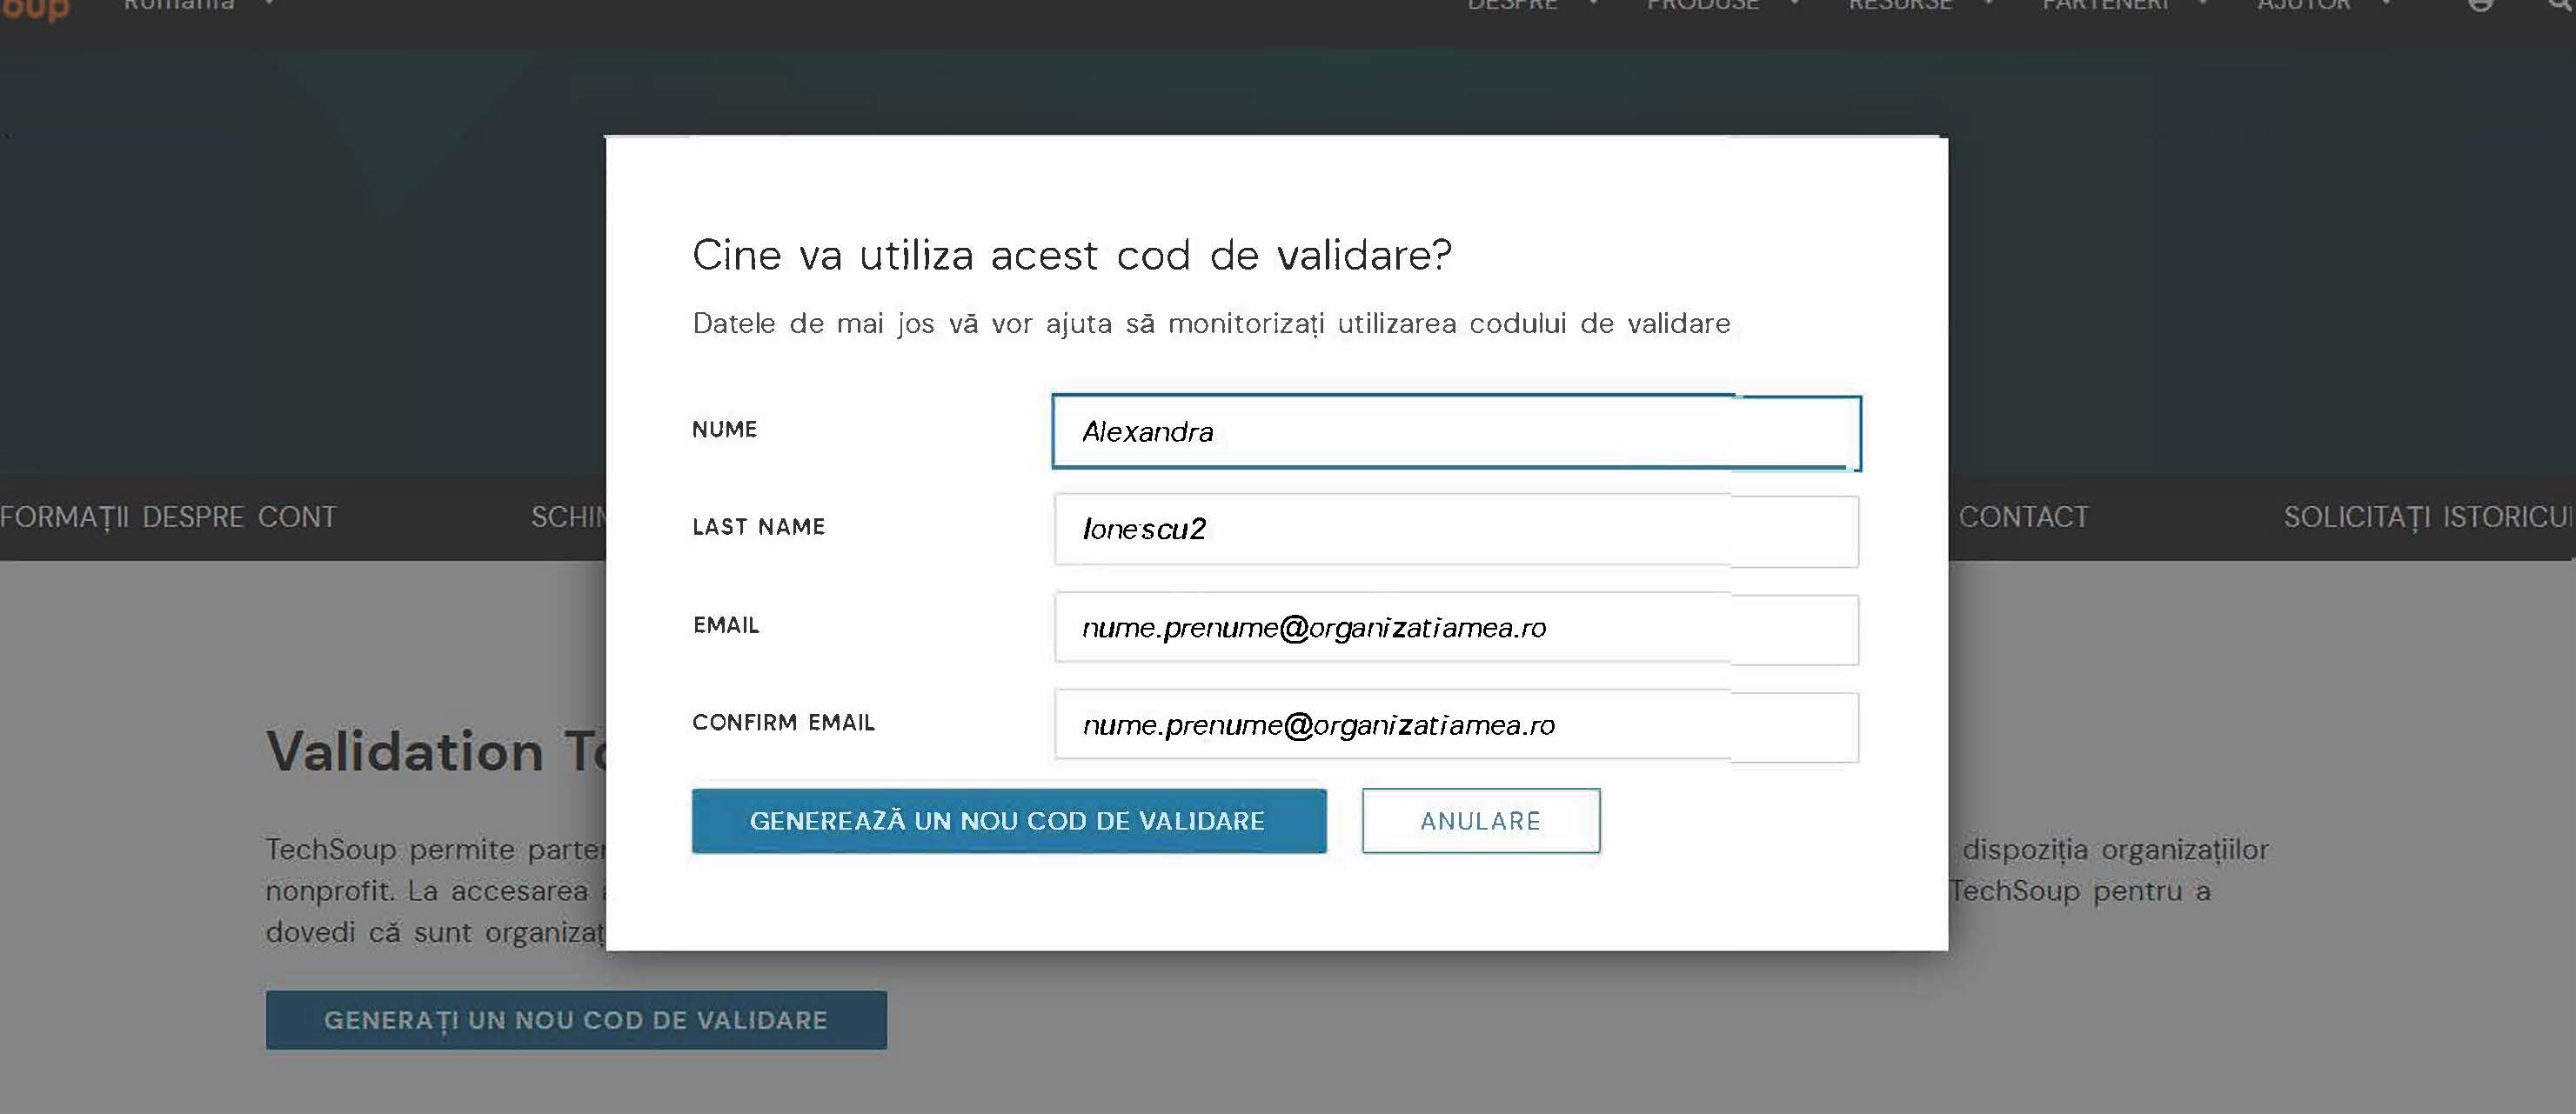
Task: Open the Romania country selector dropdown
Action: click(197, 6)
